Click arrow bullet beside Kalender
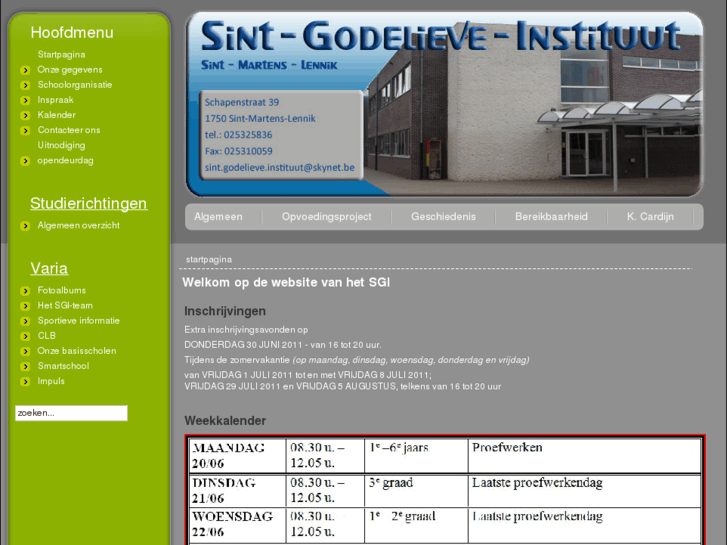The image size is (727, 545). click(25, 115)
